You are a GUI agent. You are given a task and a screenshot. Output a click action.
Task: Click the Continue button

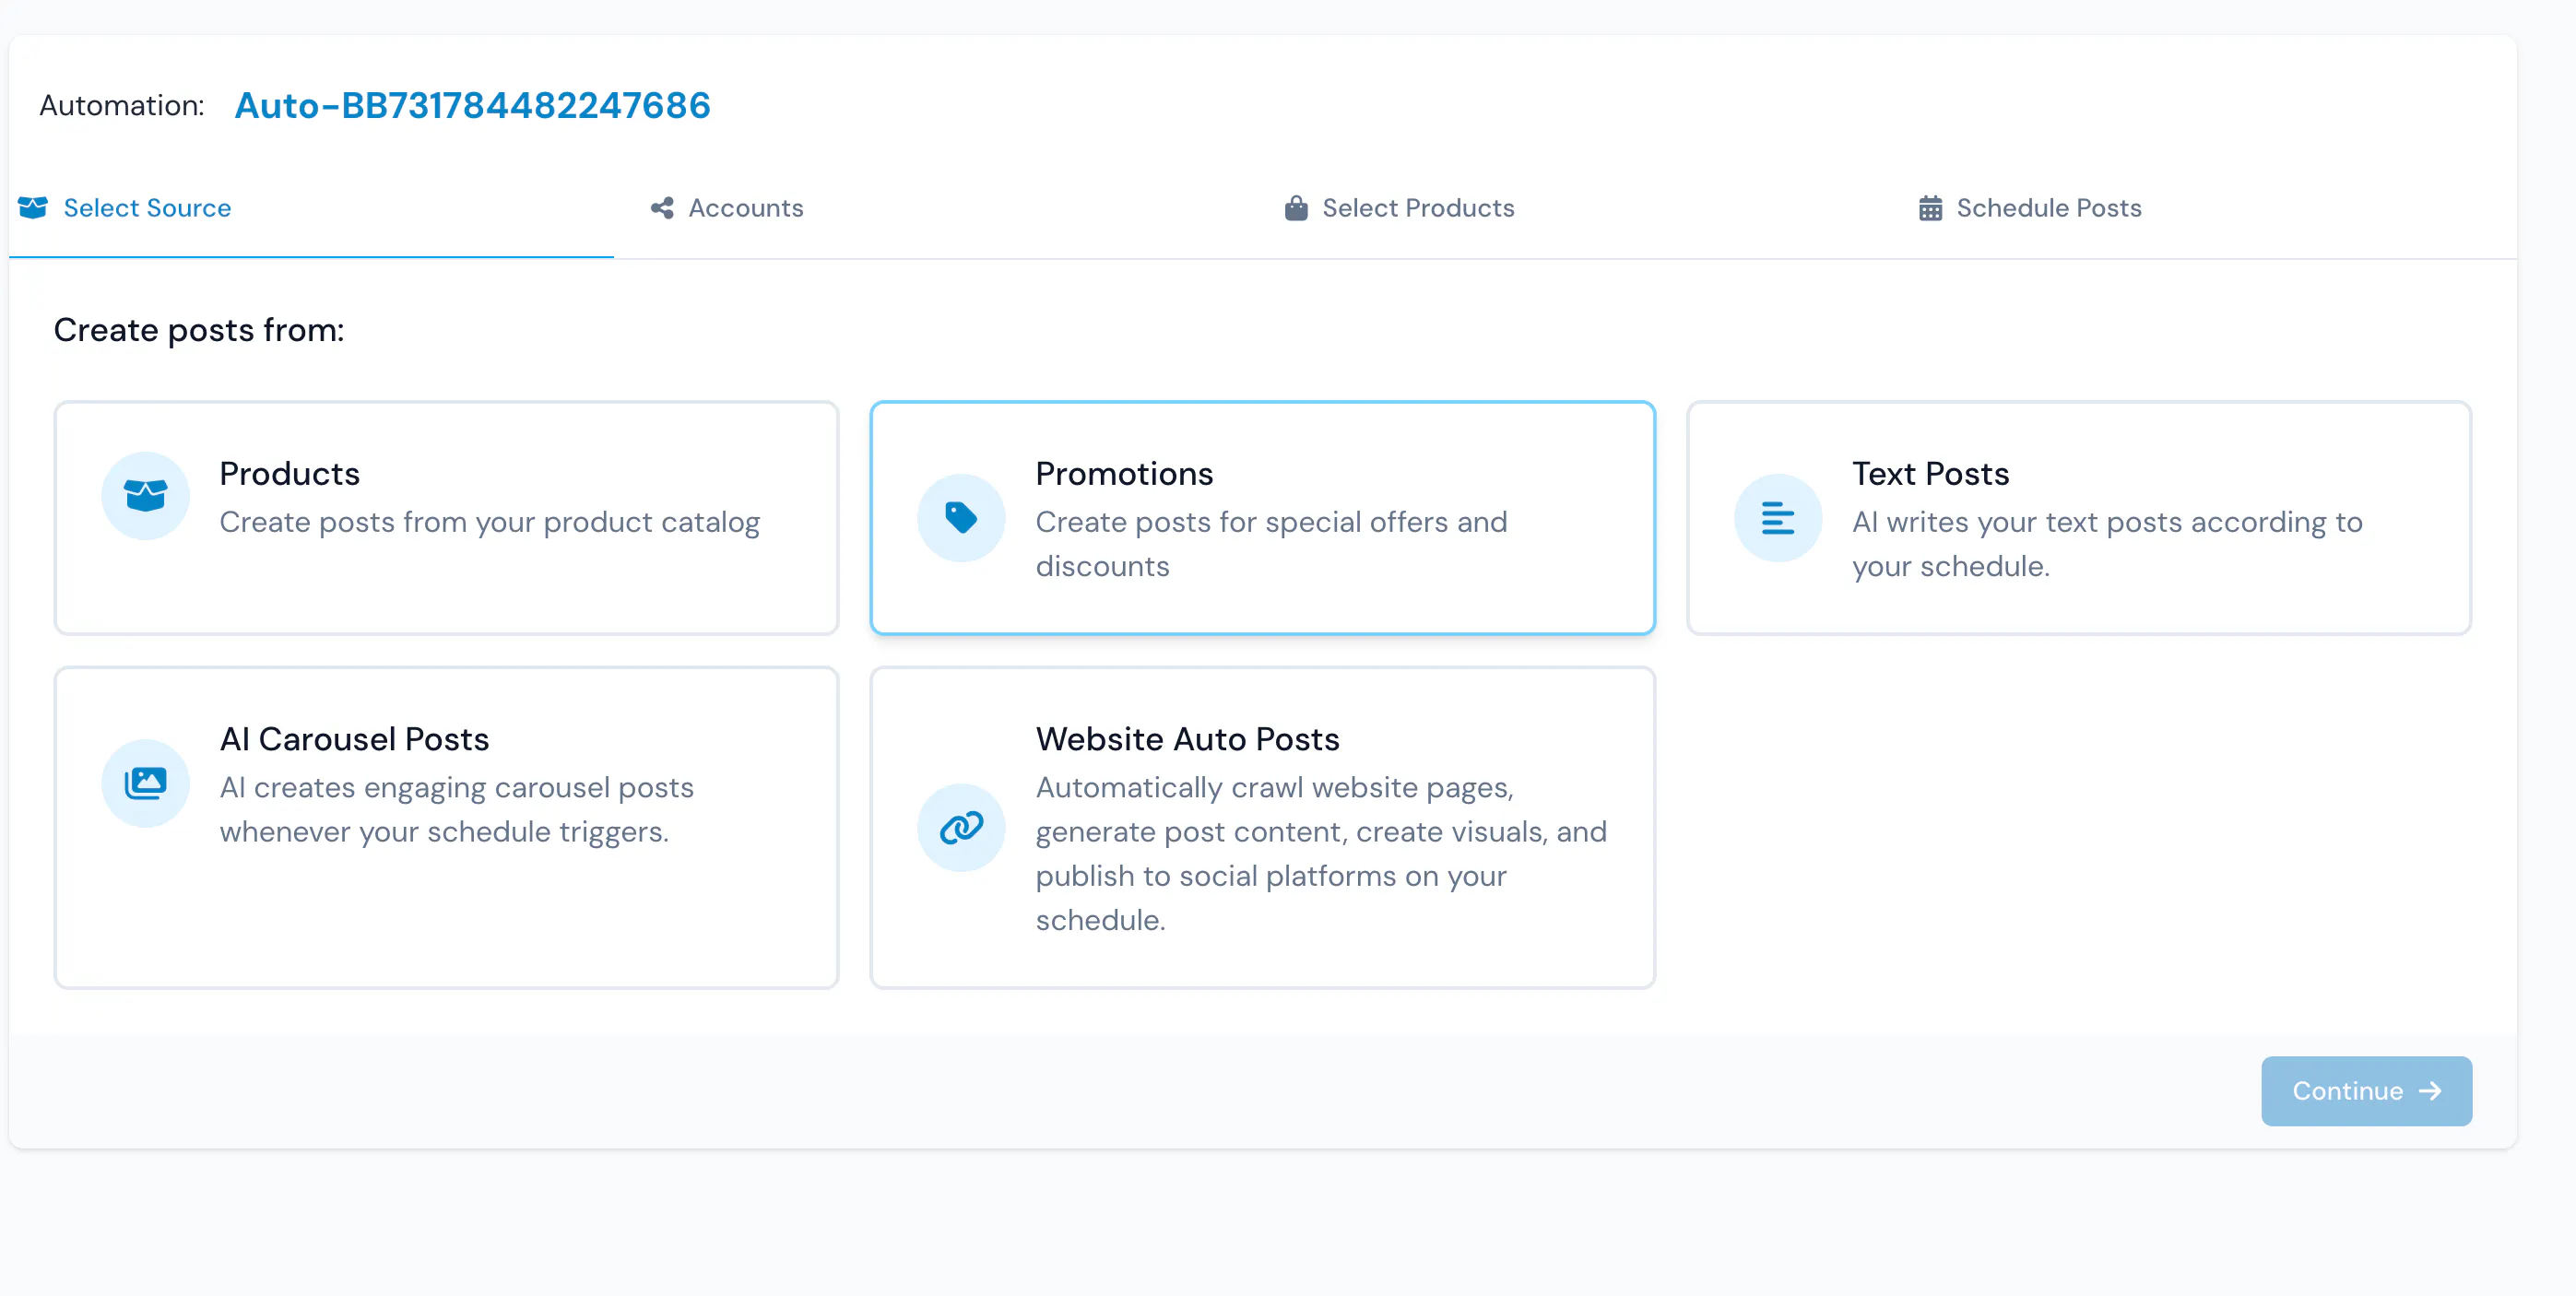point(2366,1091)
